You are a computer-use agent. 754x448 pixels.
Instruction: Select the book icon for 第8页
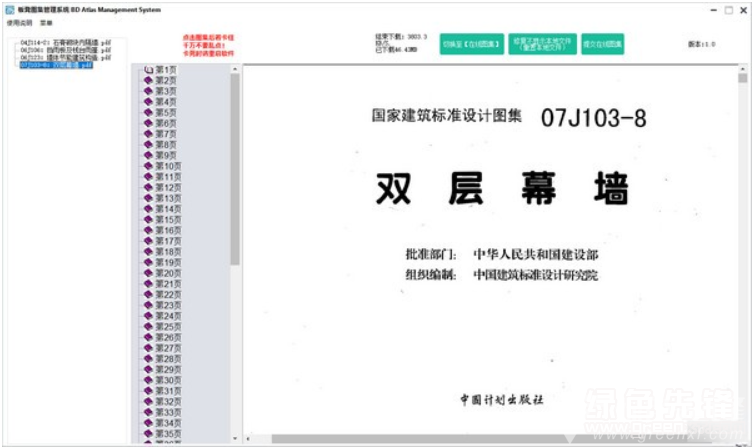(x=149, y=145)
